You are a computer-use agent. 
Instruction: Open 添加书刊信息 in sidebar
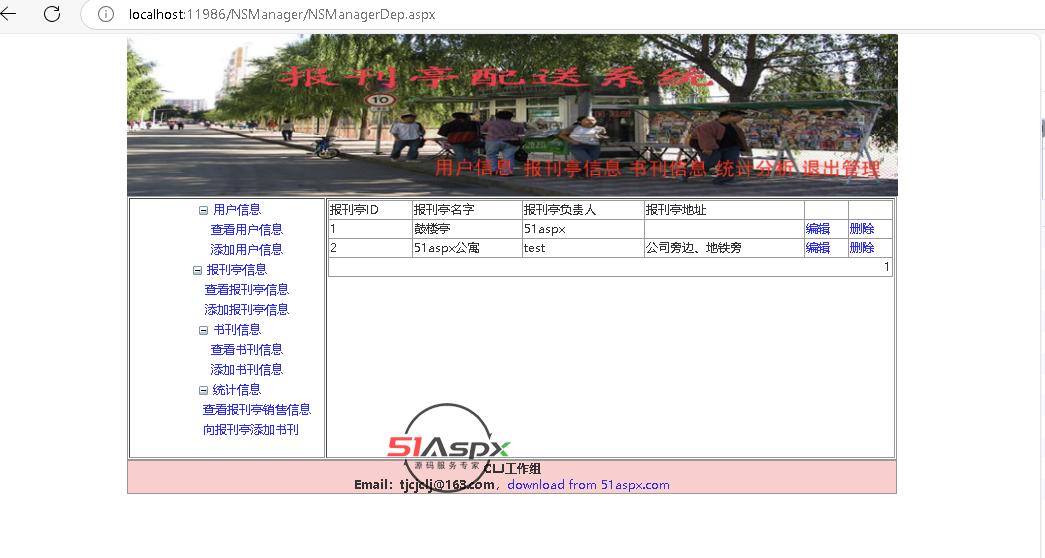tap(247, 370)
